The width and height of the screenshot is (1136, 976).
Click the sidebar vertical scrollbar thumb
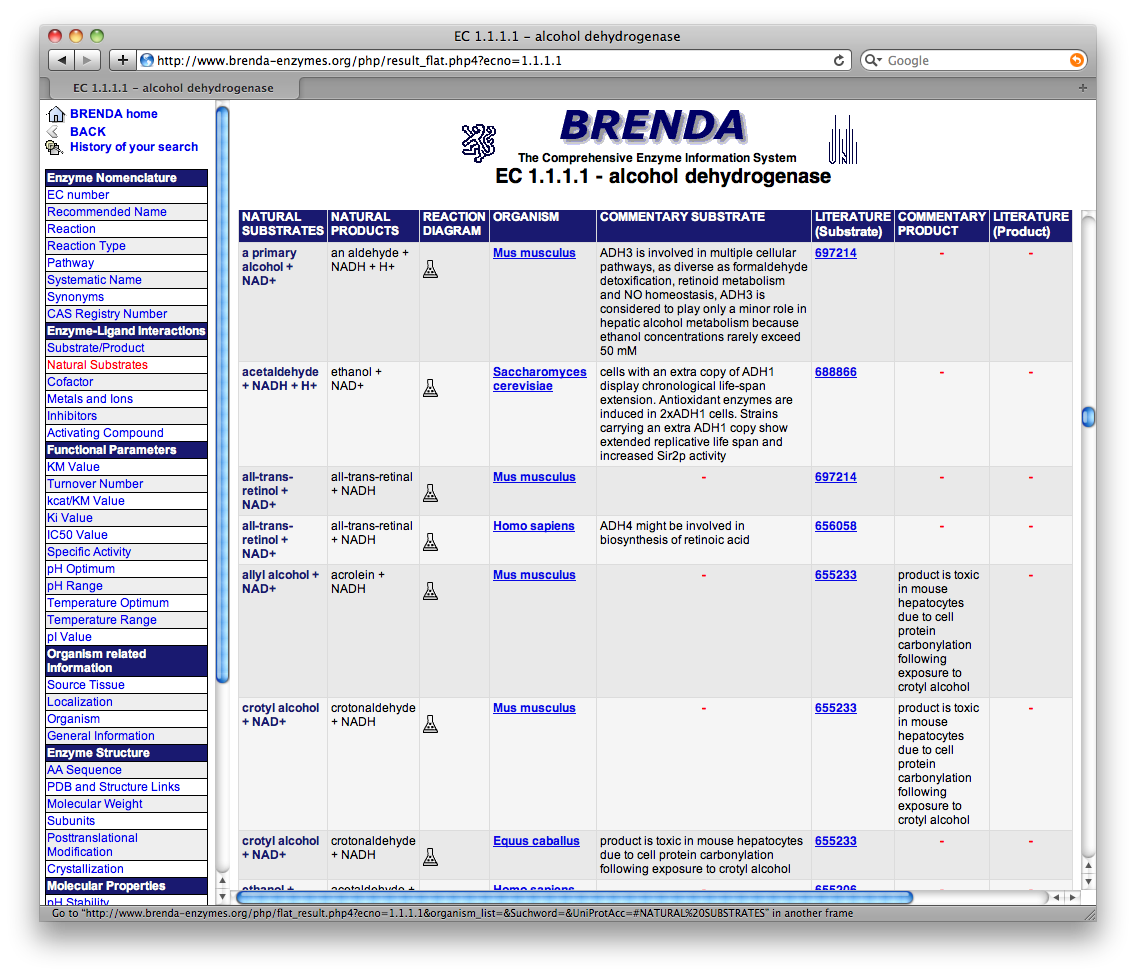[222, 394]
